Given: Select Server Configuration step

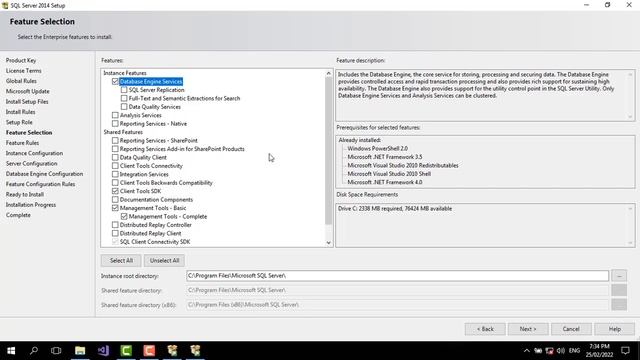Looking at the screenshot, I should (31, 163).
